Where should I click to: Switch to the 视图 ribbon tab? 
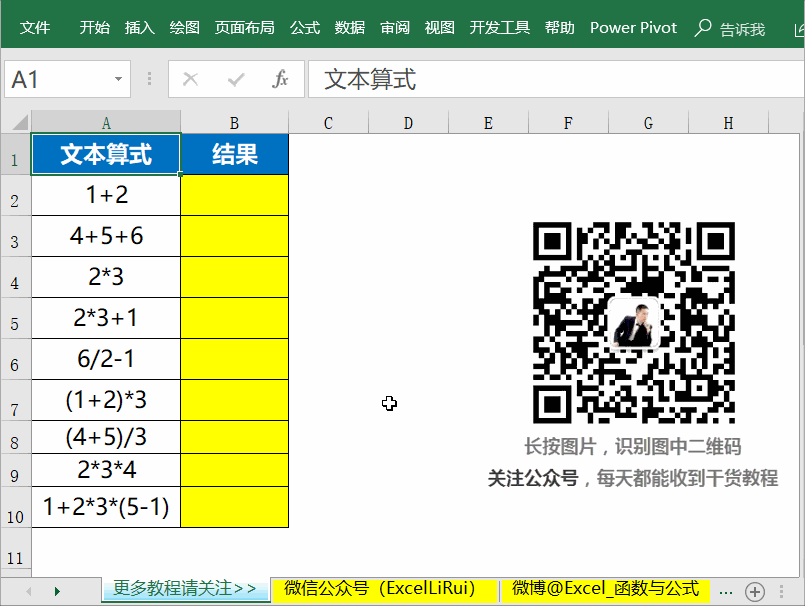(x=440, y=28)
